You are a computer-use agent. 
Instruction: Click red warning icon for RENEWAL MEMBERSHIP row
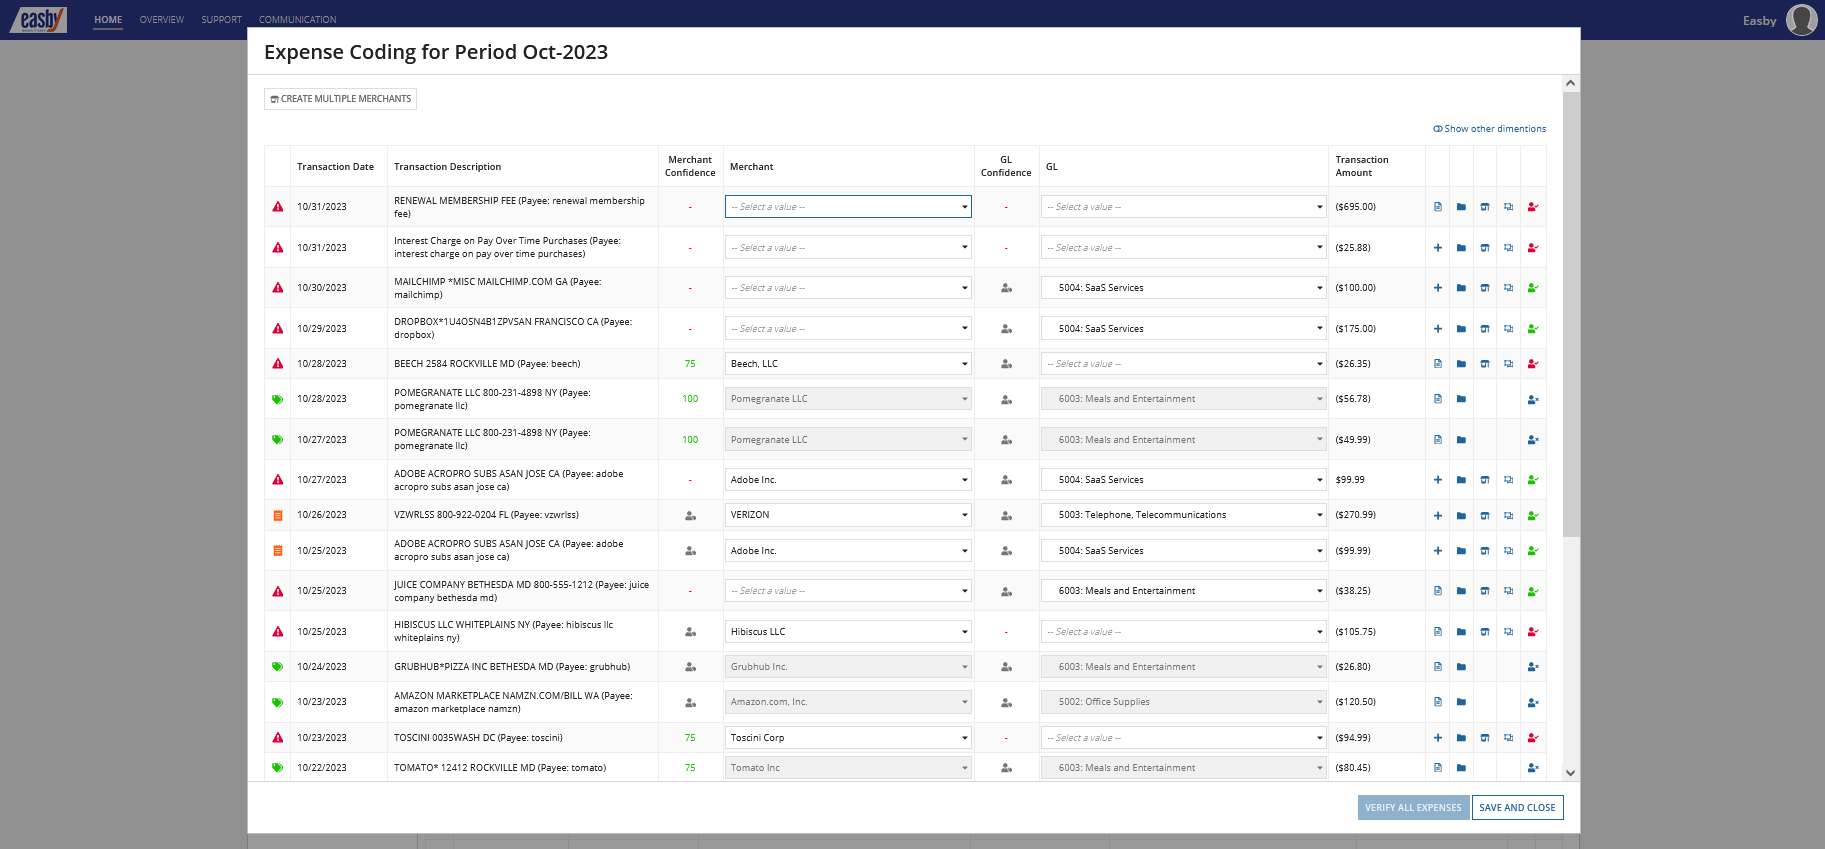click(278, 207)
